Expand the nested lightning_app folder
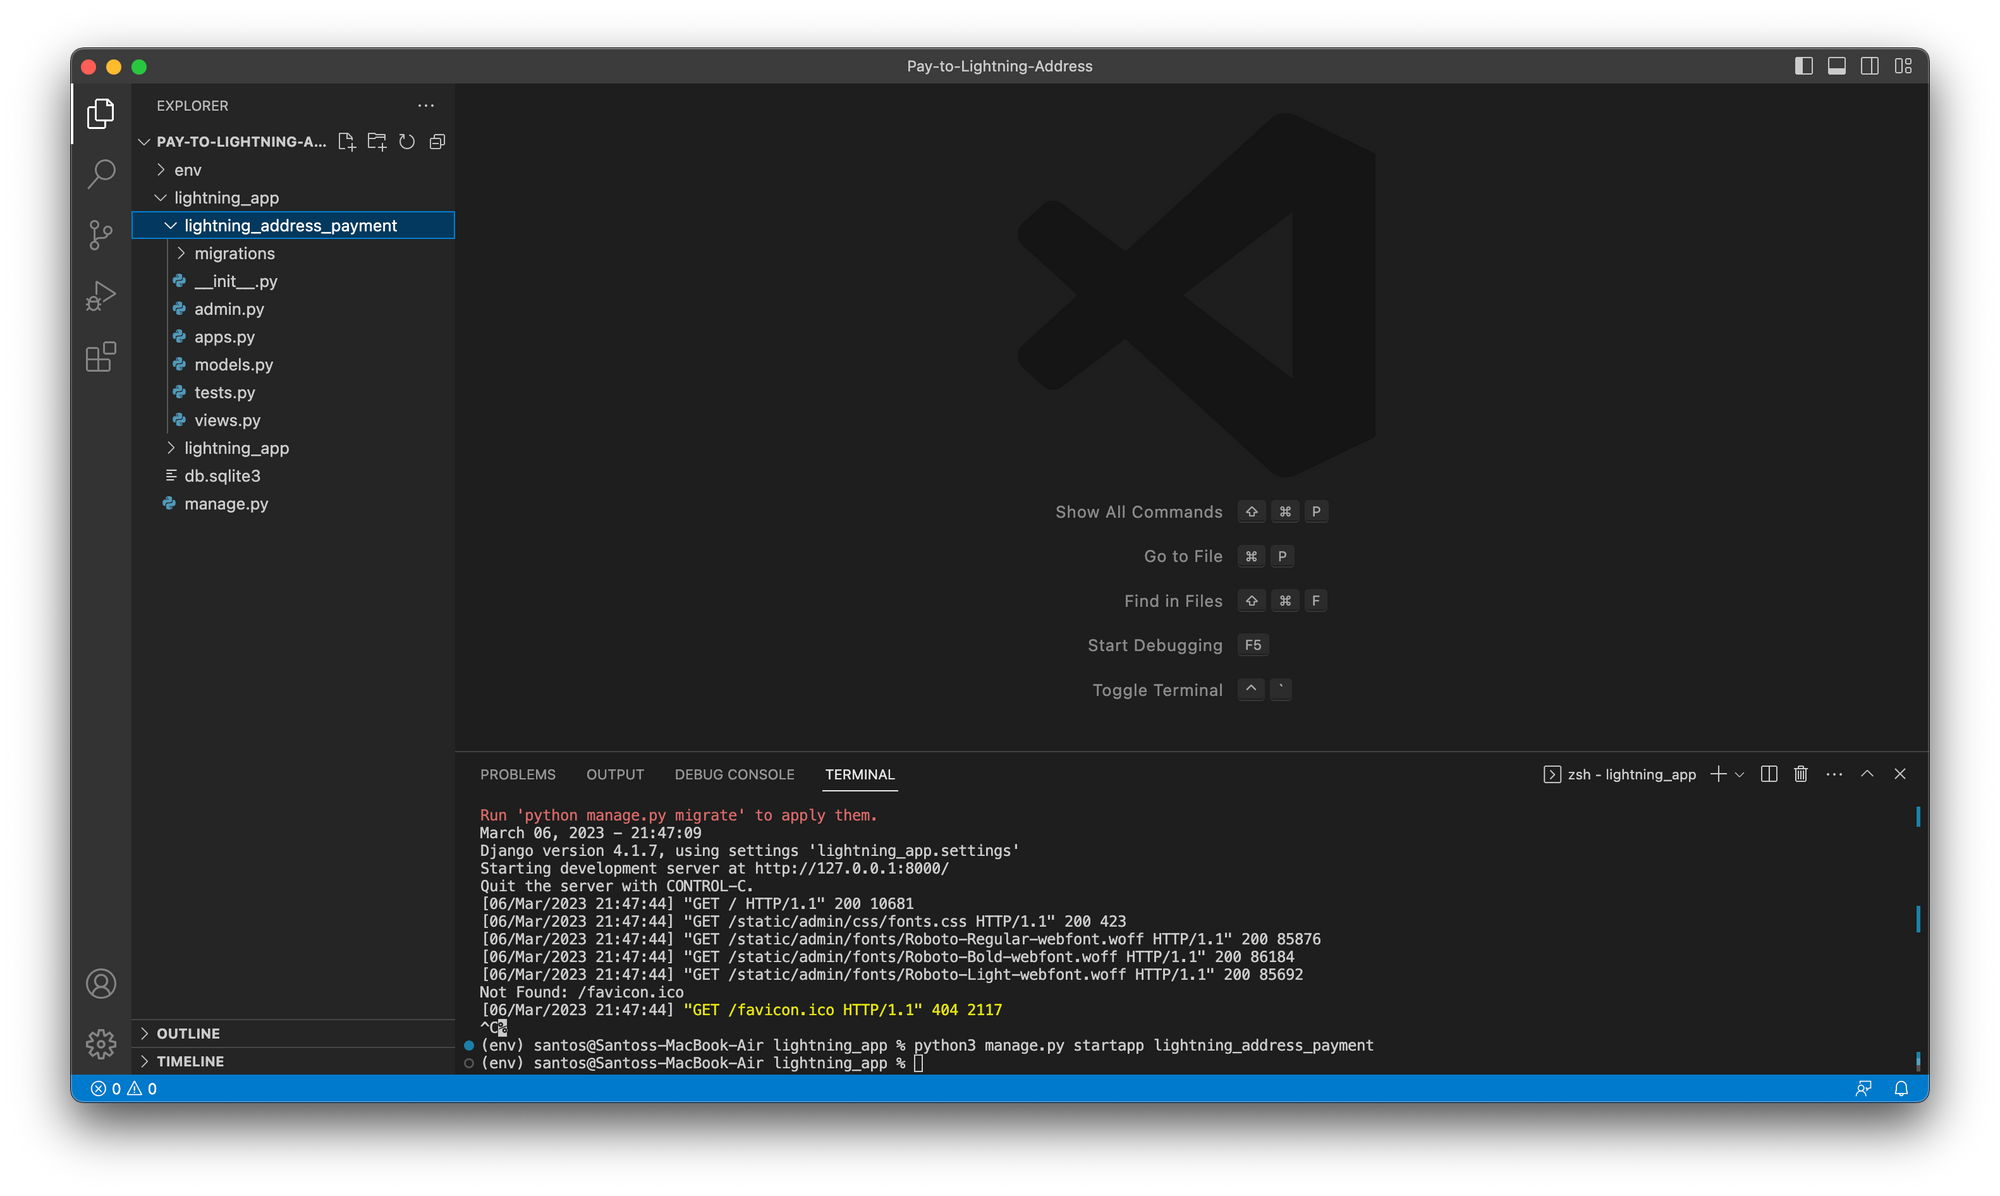This screenshot has width=2000, height=1196. 294,448
